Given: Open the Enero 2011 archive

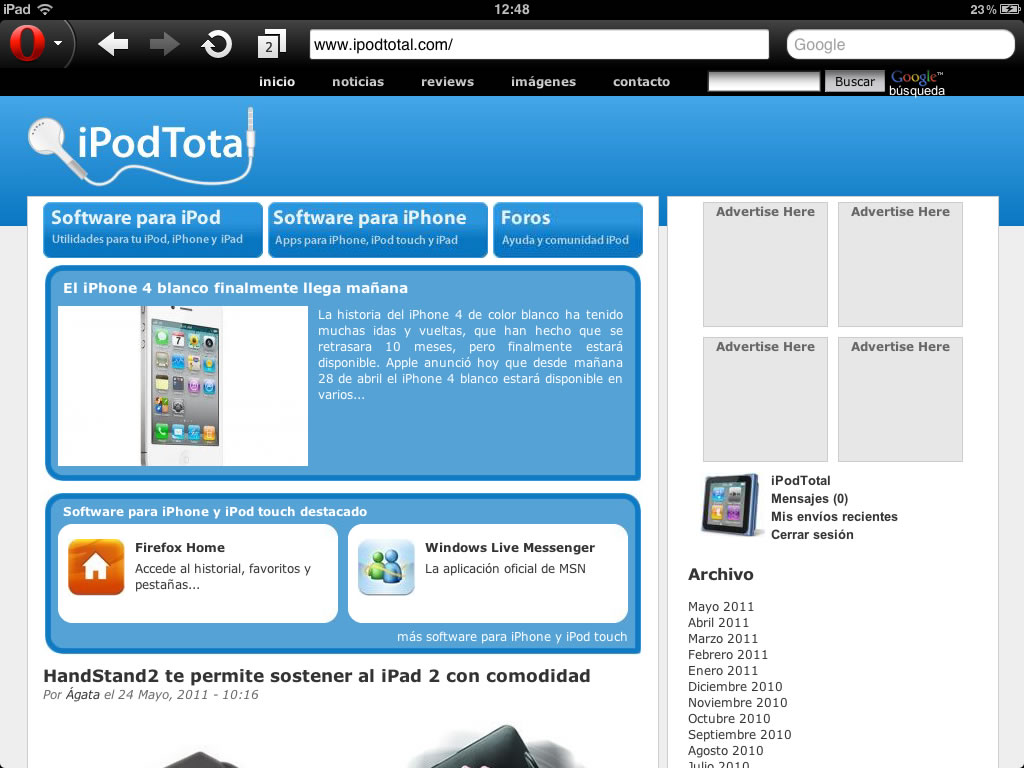Looking at the screenshot, I should [x=723, y=671].
